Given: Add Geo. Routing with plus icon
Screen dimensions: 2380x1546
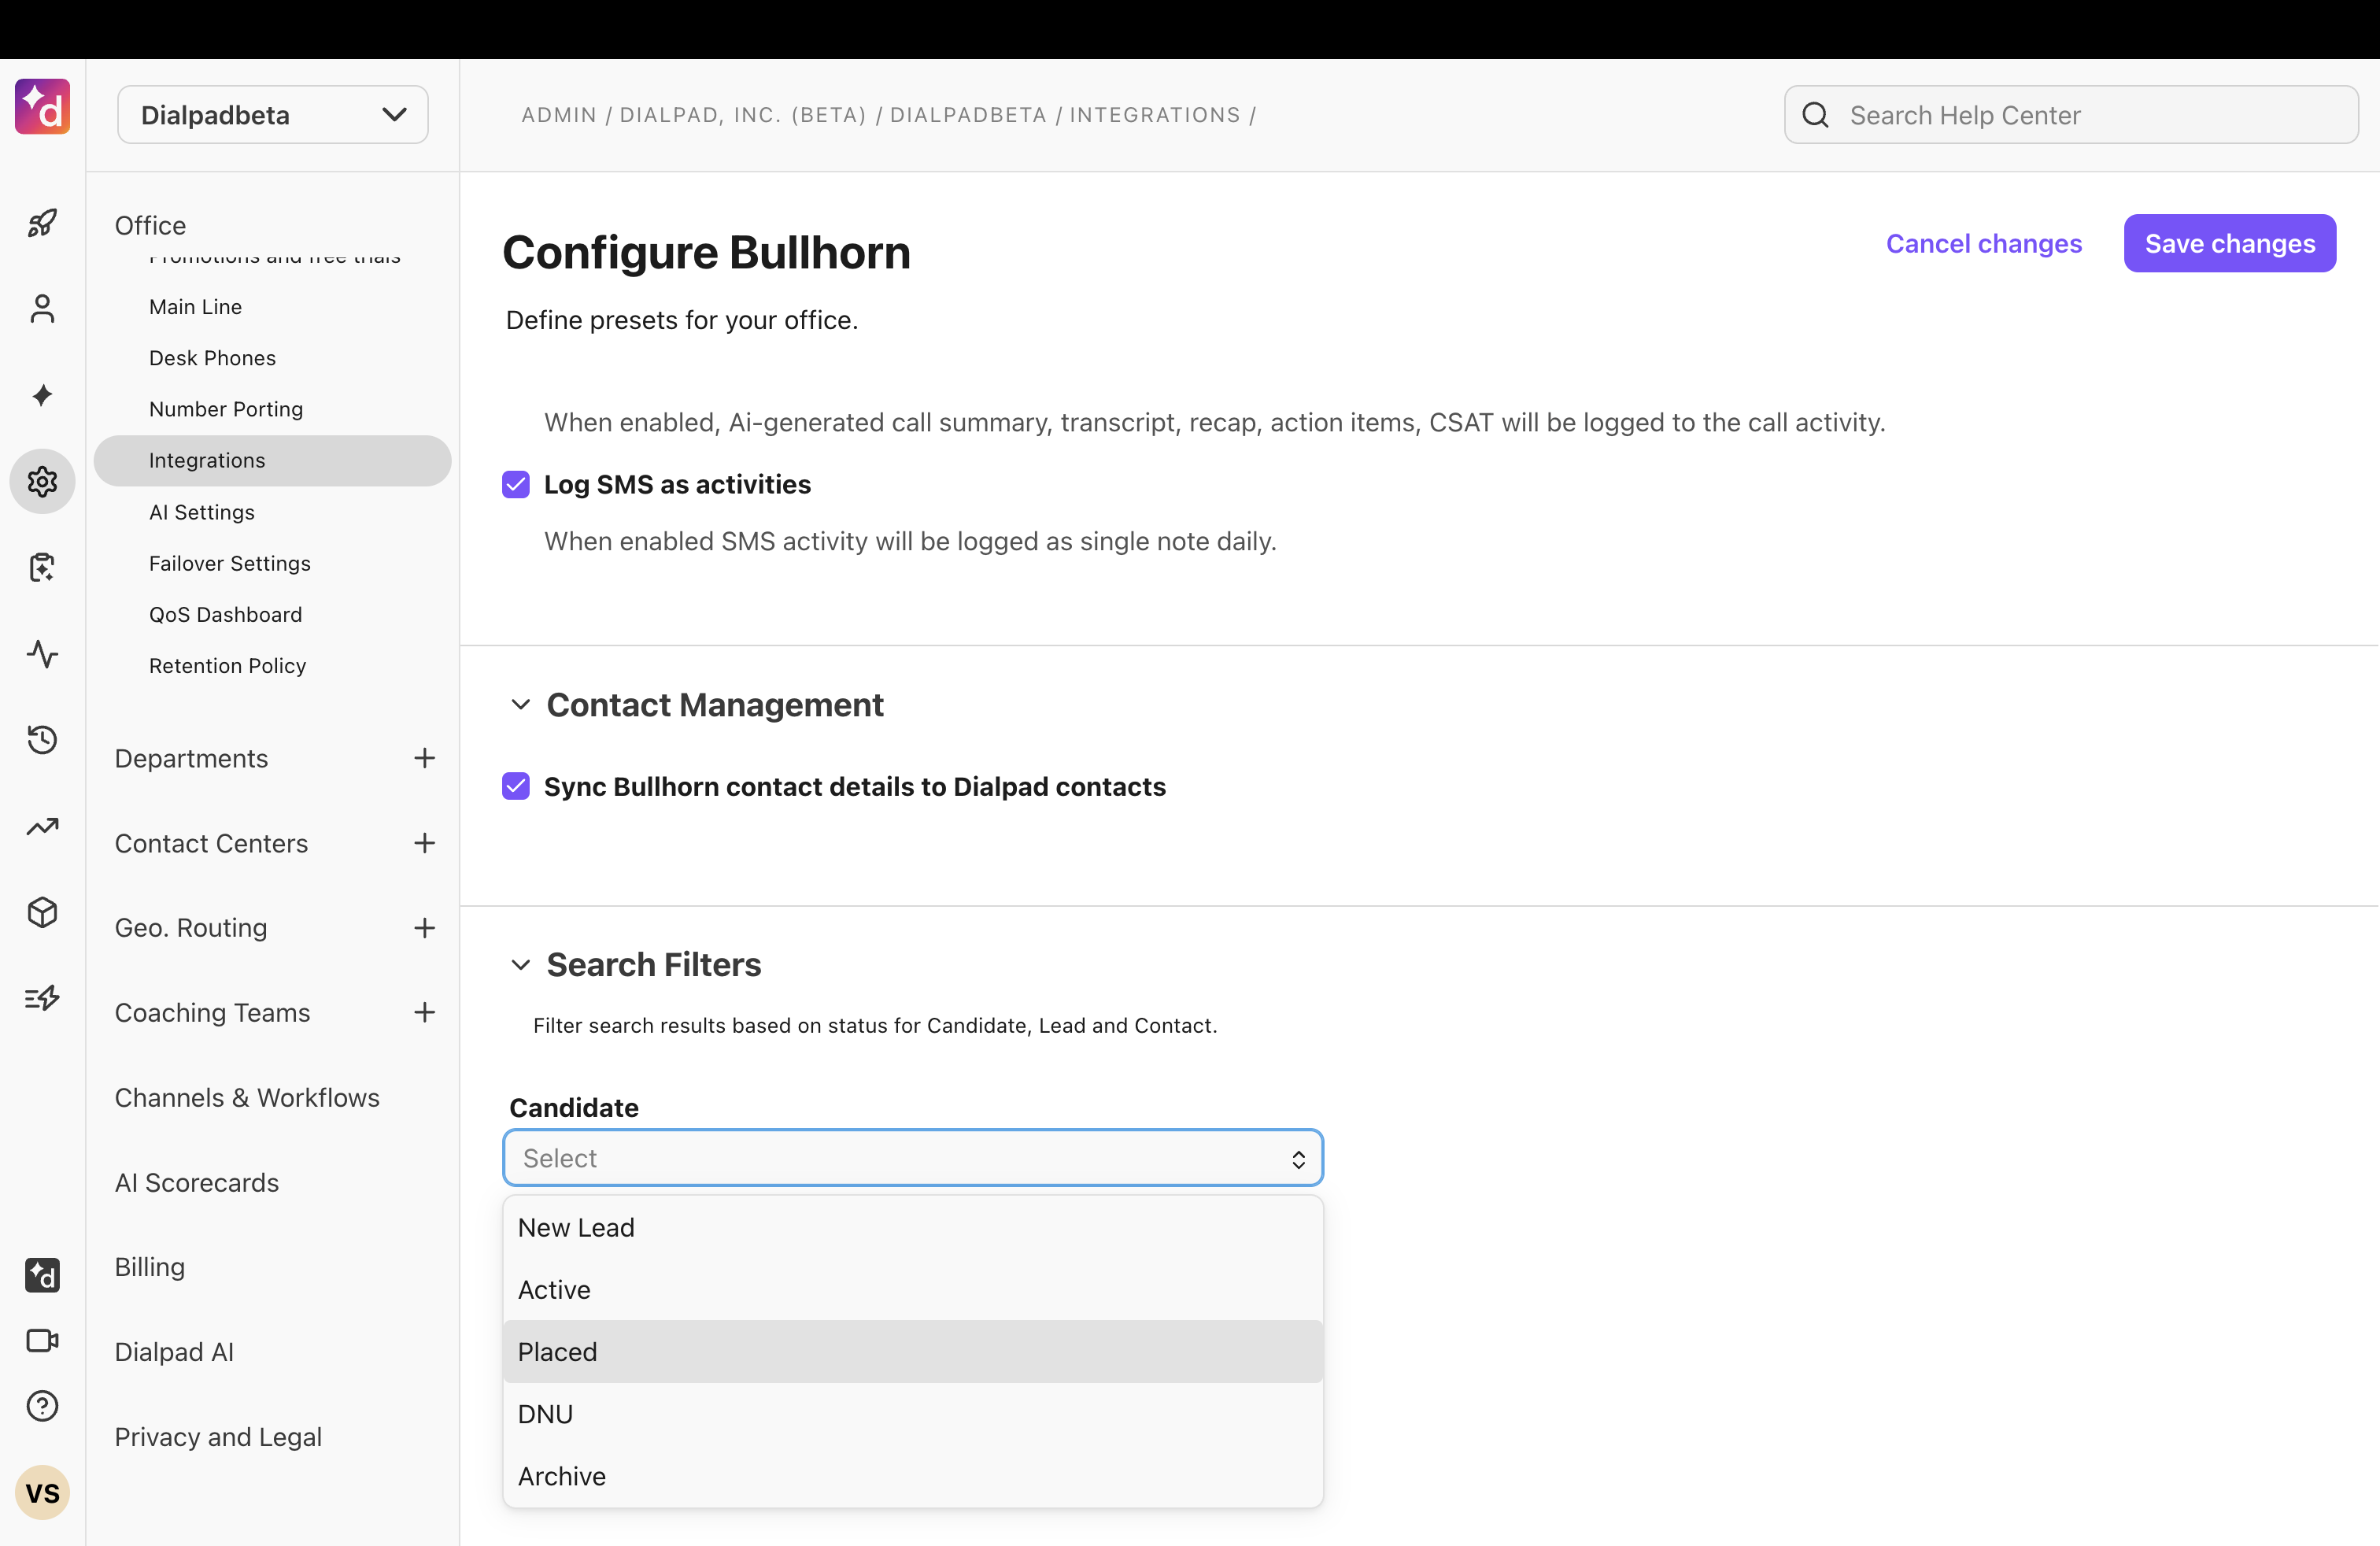Looking at the screenshot, I should (424, 928).
